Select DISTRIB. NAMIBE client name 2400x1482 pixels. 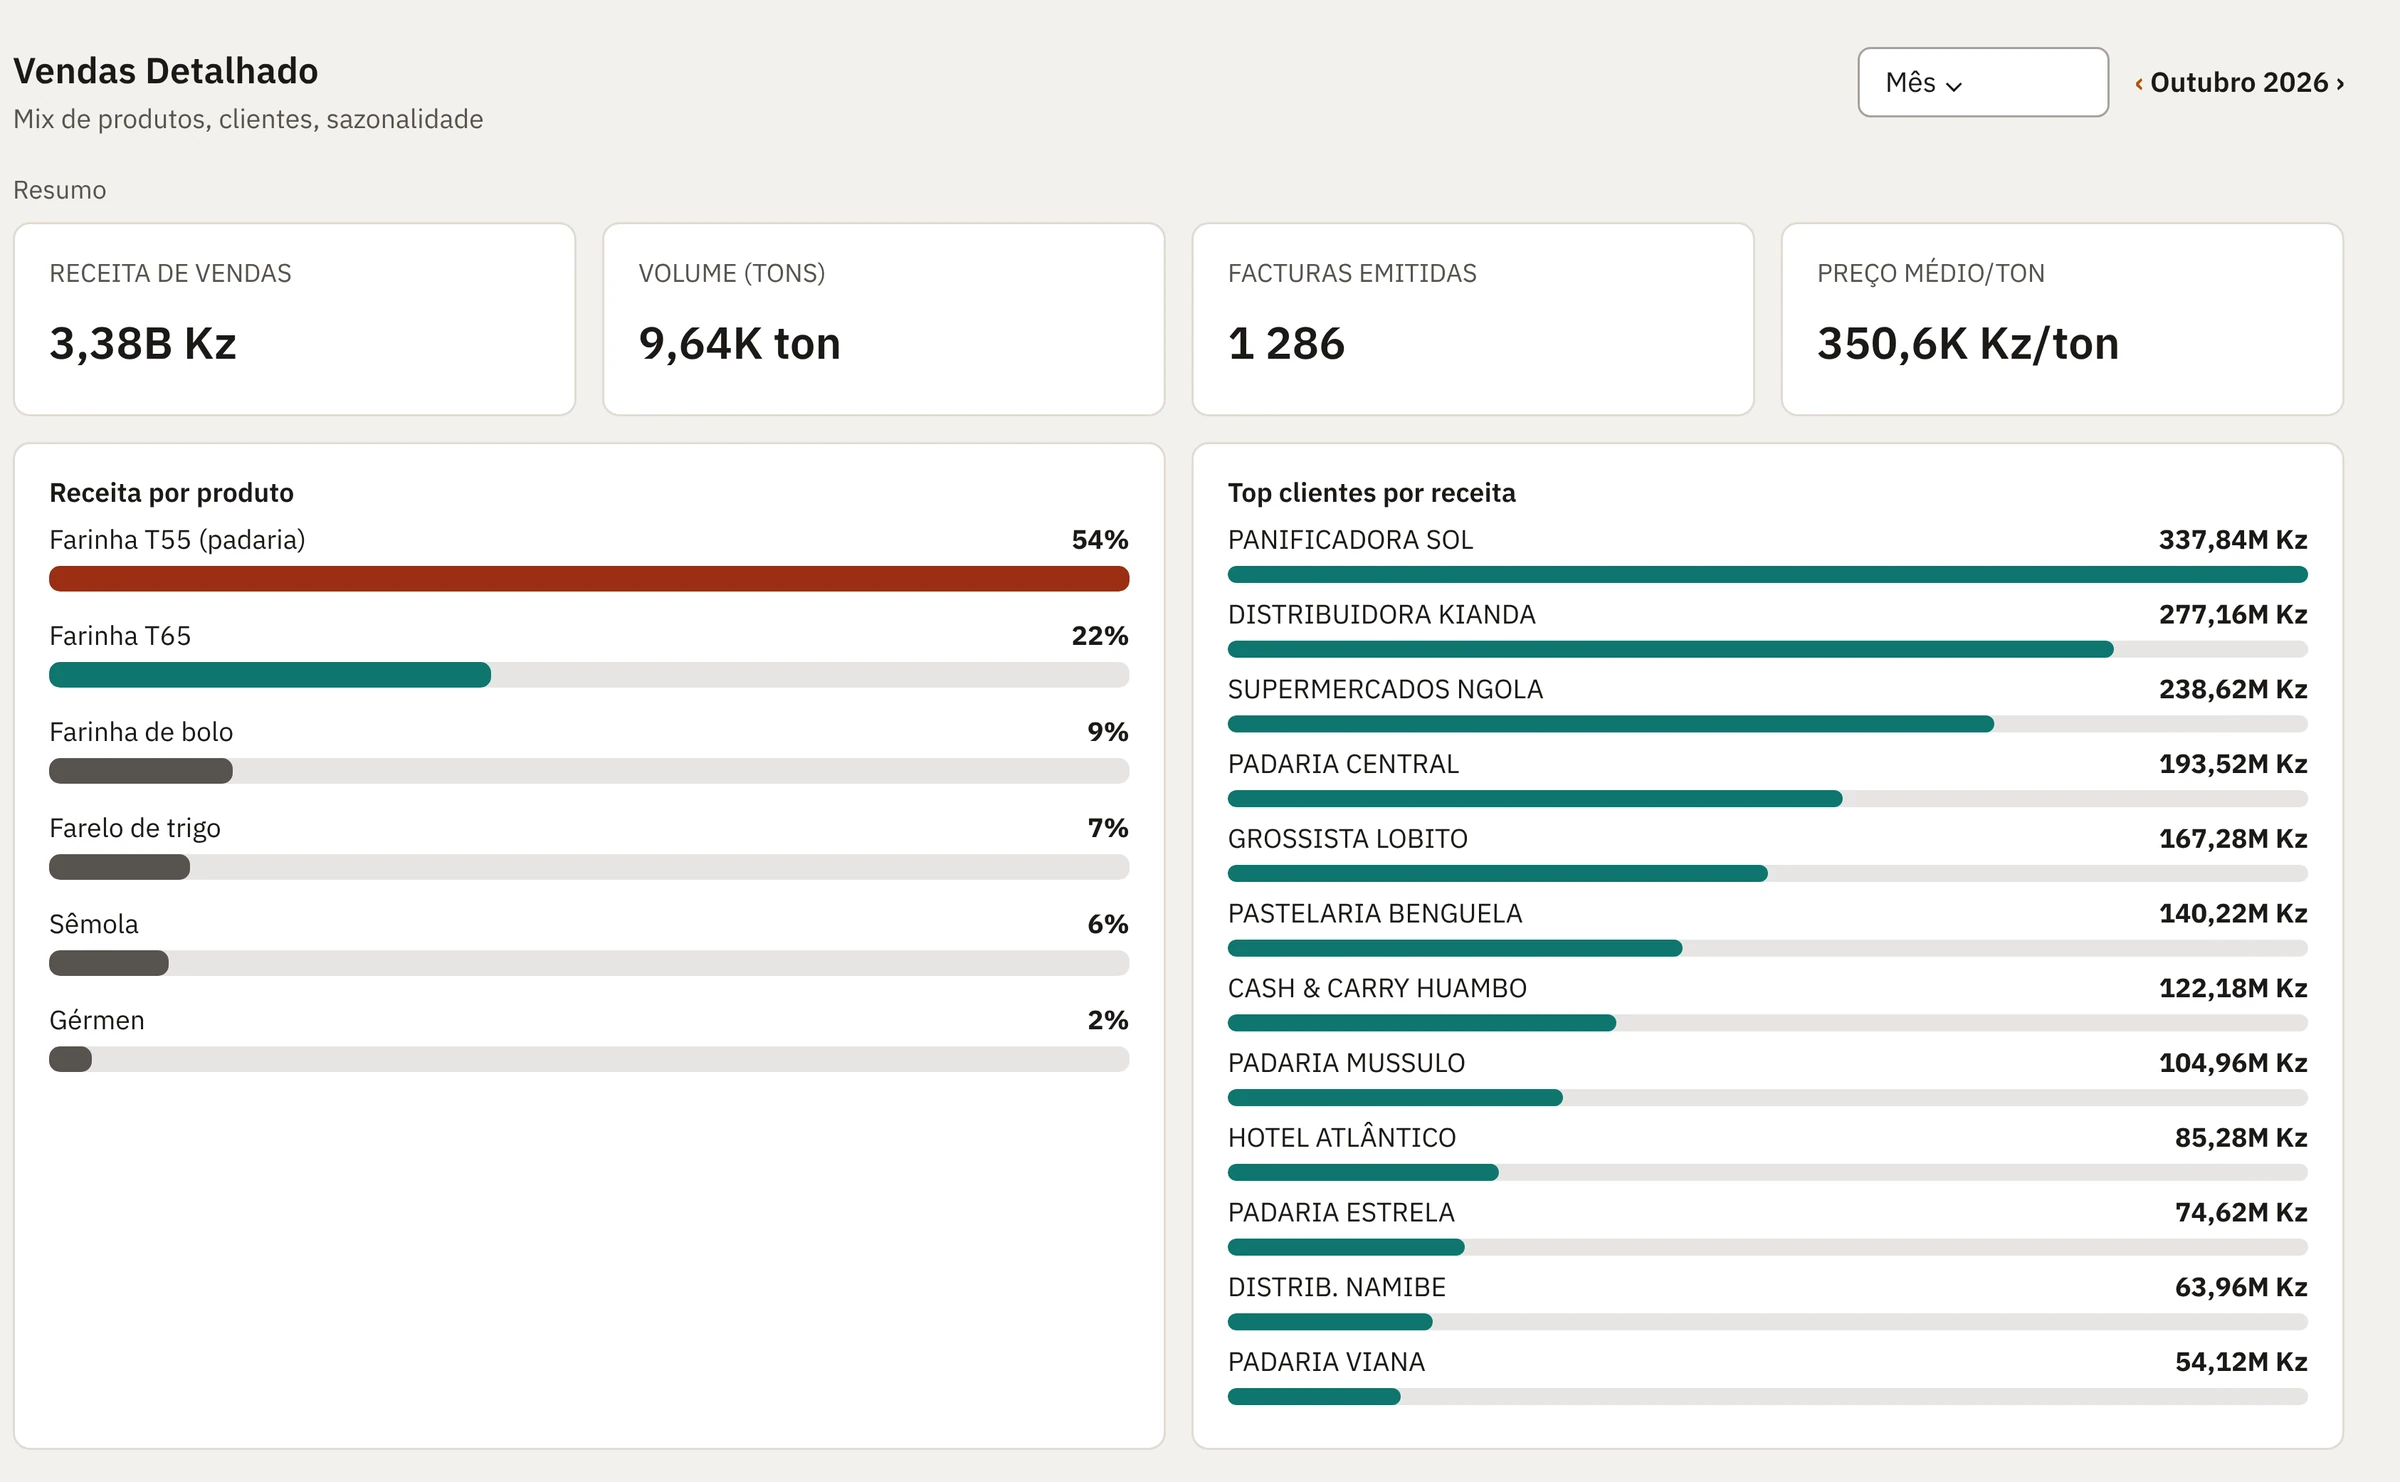click(1336, 1287)
